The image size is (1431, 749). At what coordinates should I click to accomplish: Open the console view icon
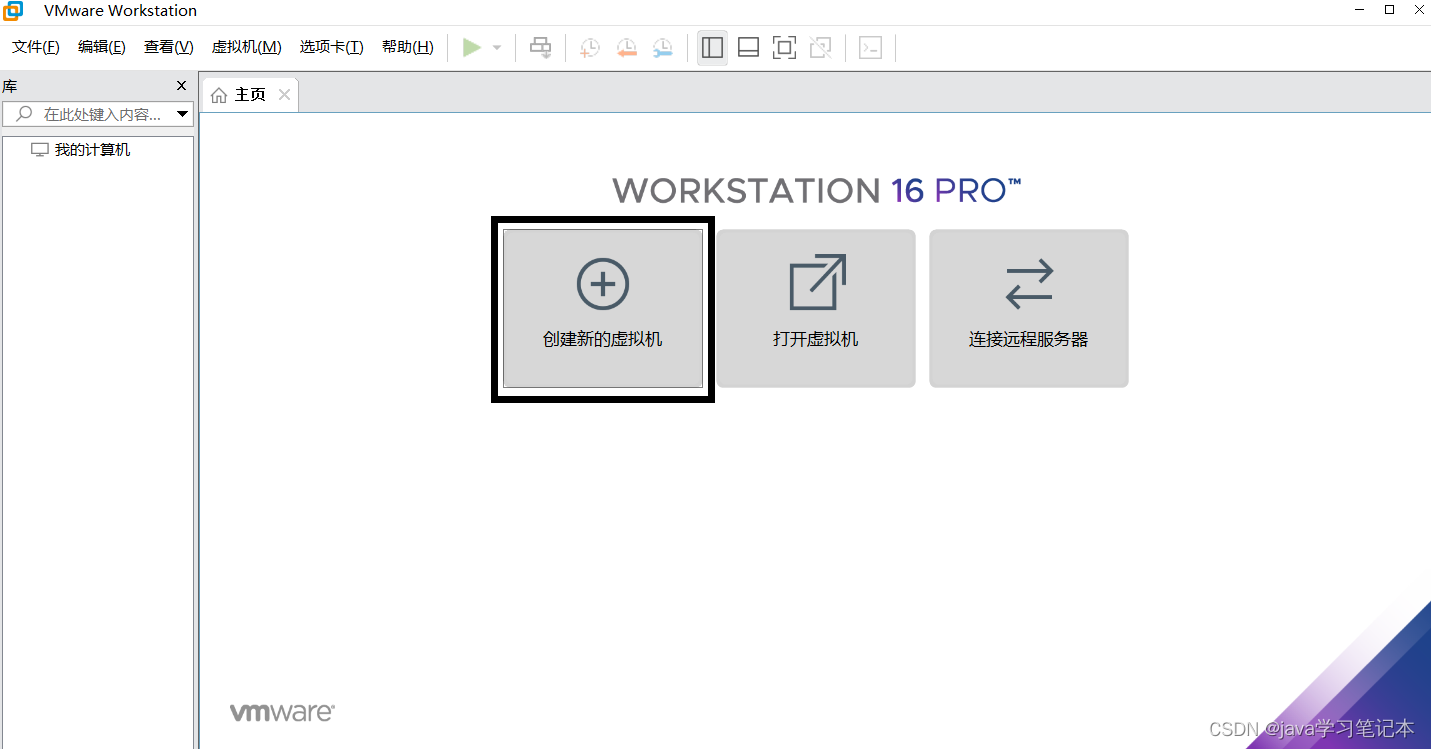(x=871, y=47)
